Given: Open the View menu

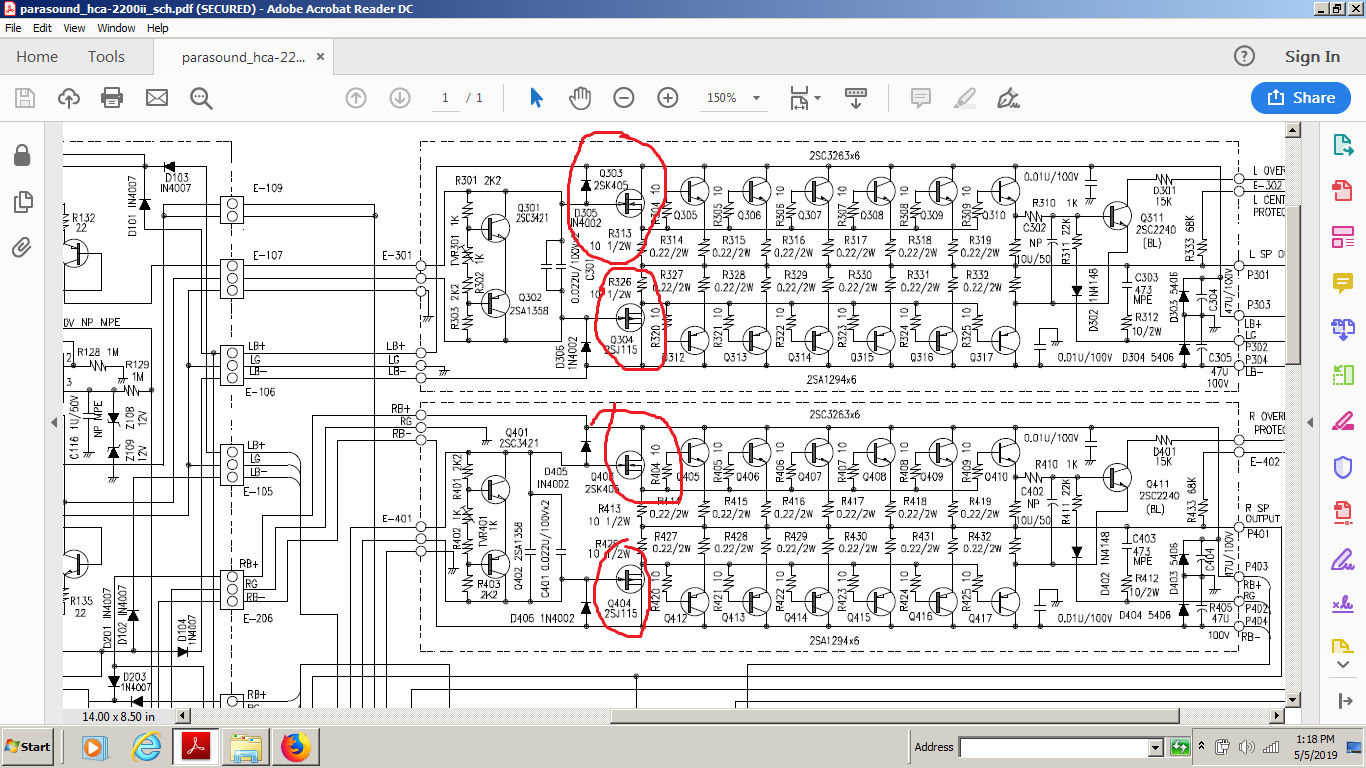Looking at the screenshot, I should [74, 28].
